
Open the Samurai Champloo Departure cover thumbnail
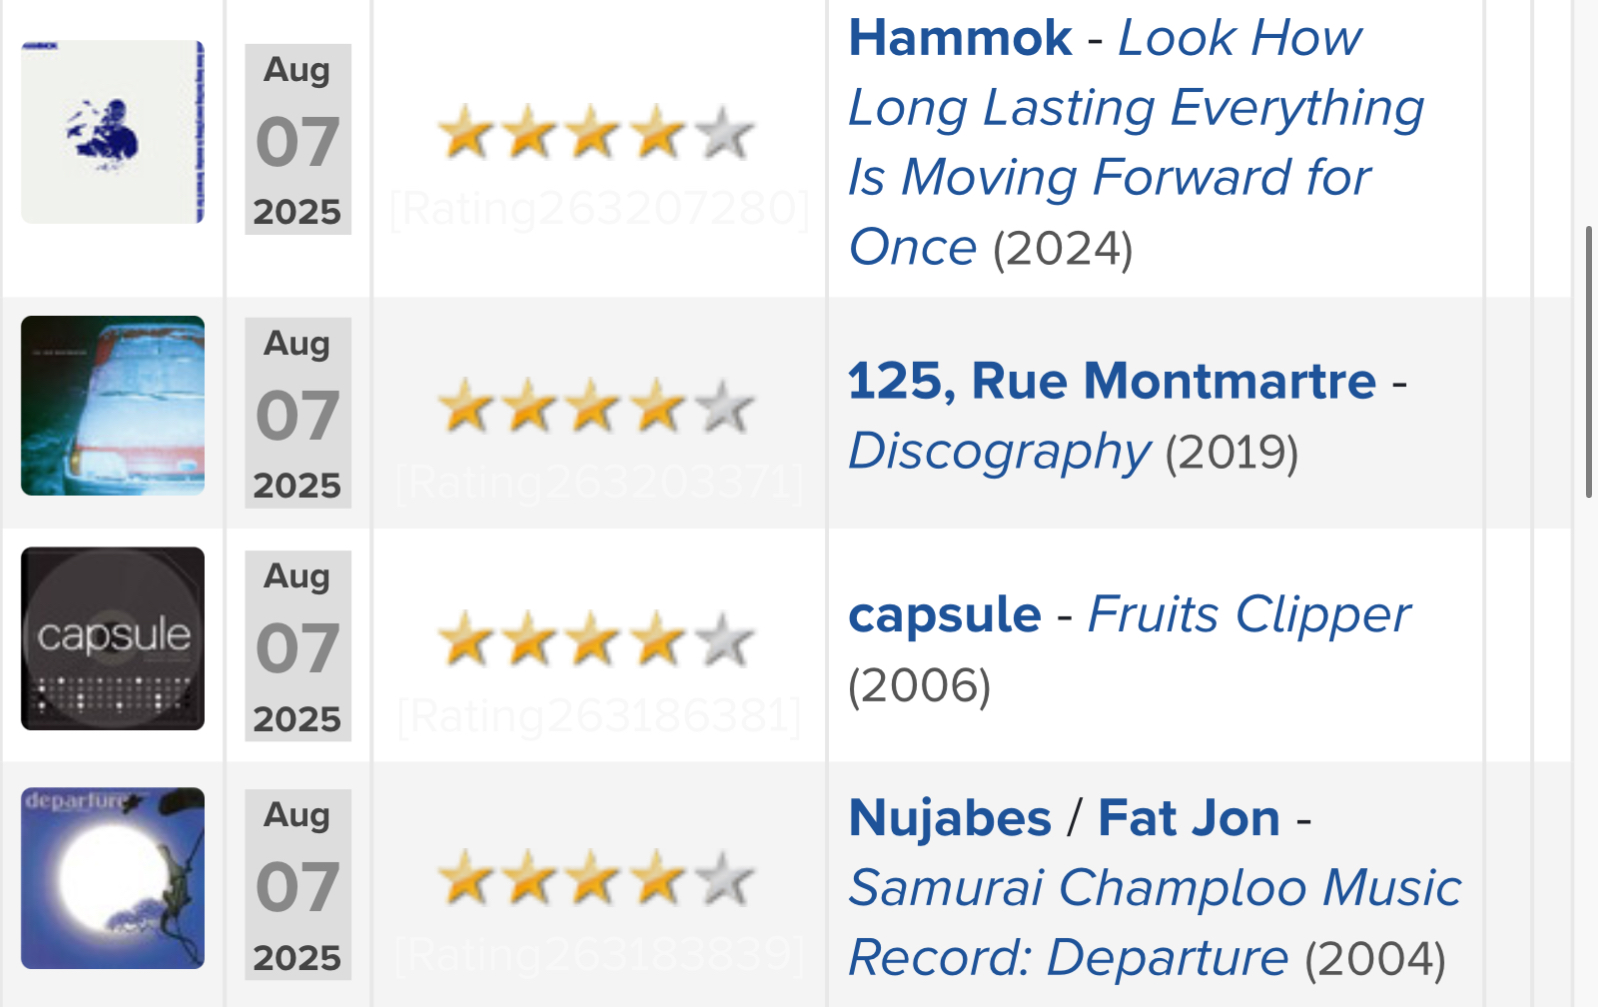click(x=113, y=878)
